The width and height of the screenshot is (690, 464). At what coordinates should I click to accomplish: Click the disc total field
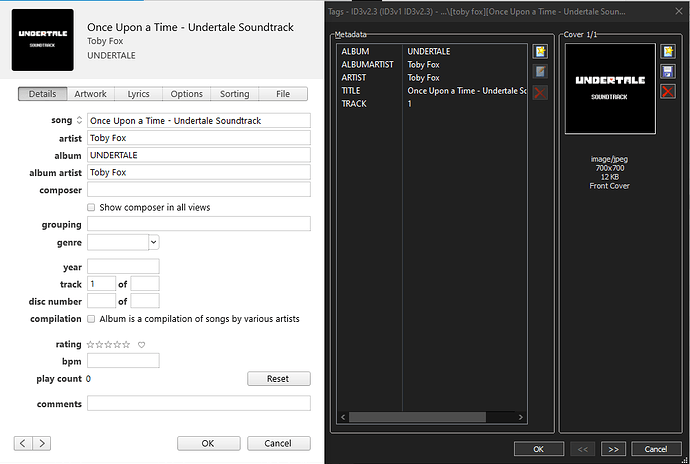pos(145,301)
